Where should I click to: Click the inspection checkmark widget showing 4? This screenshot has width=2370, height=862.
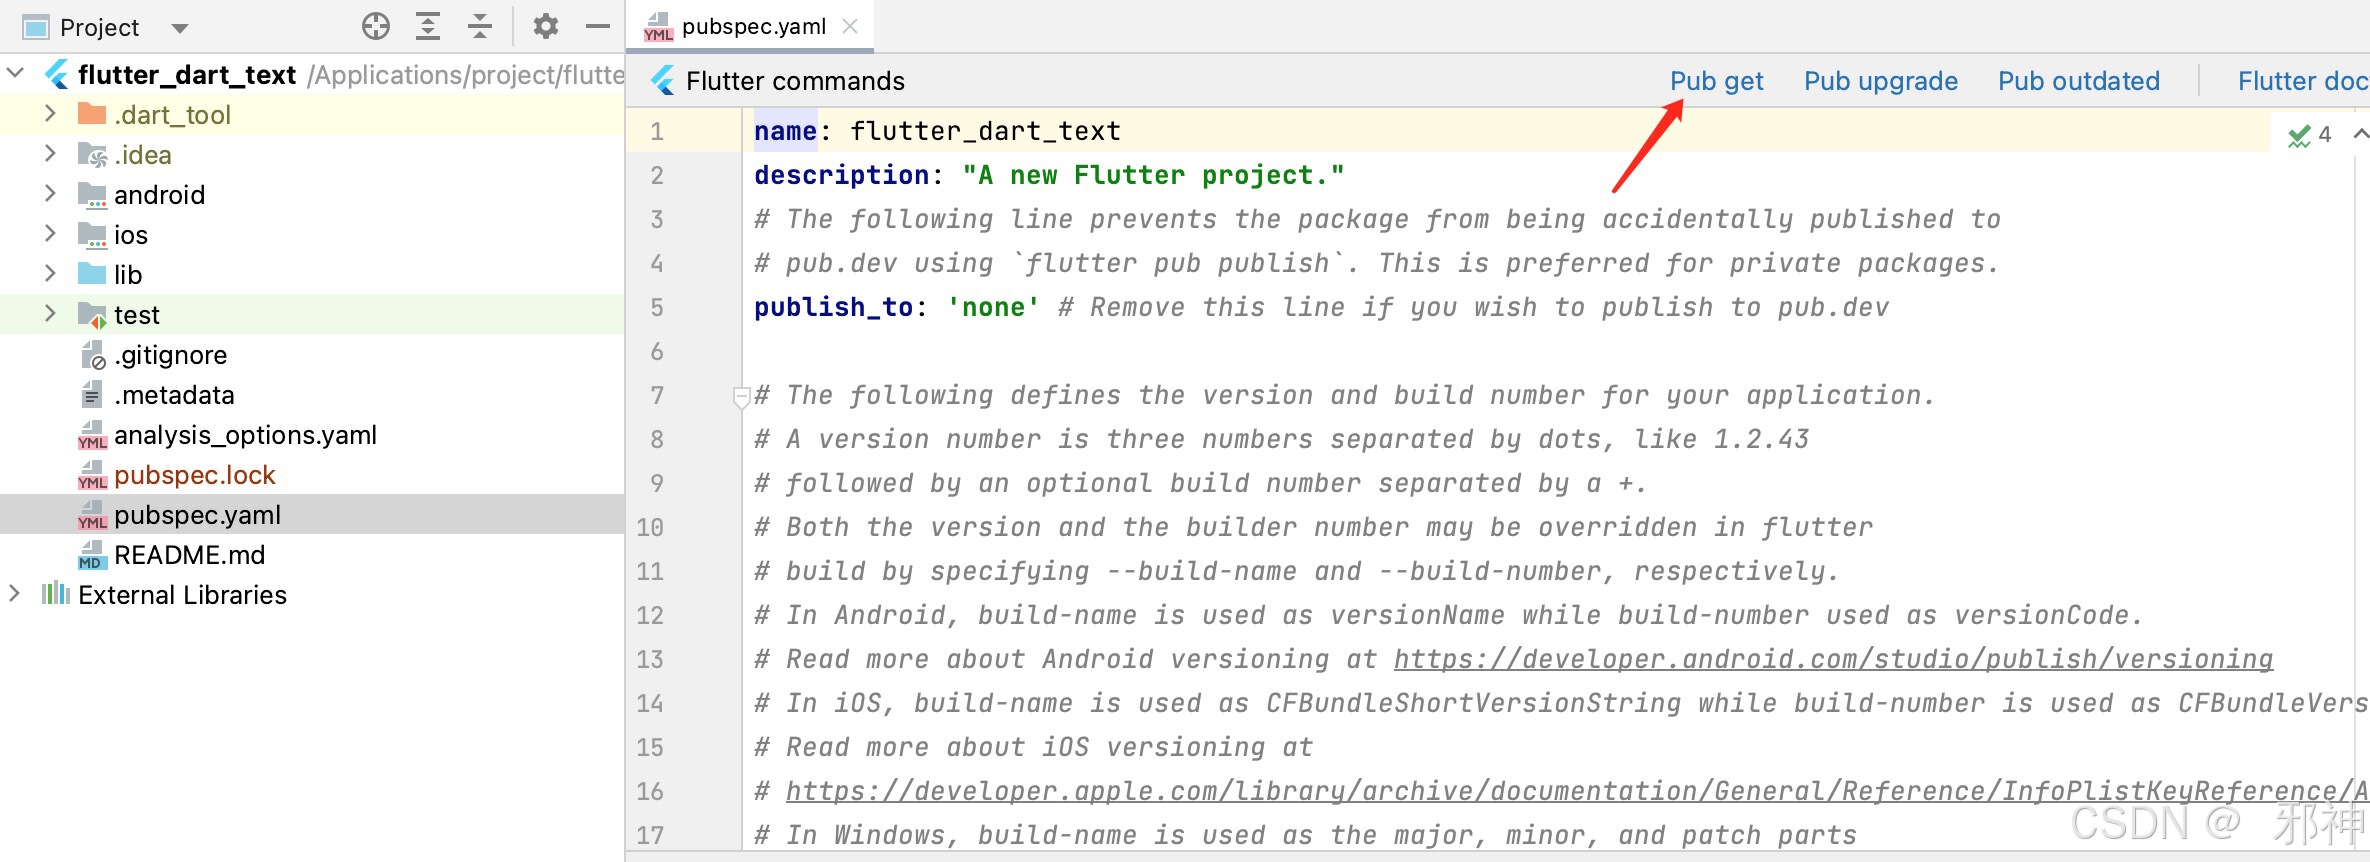[x=2310, y=135]
